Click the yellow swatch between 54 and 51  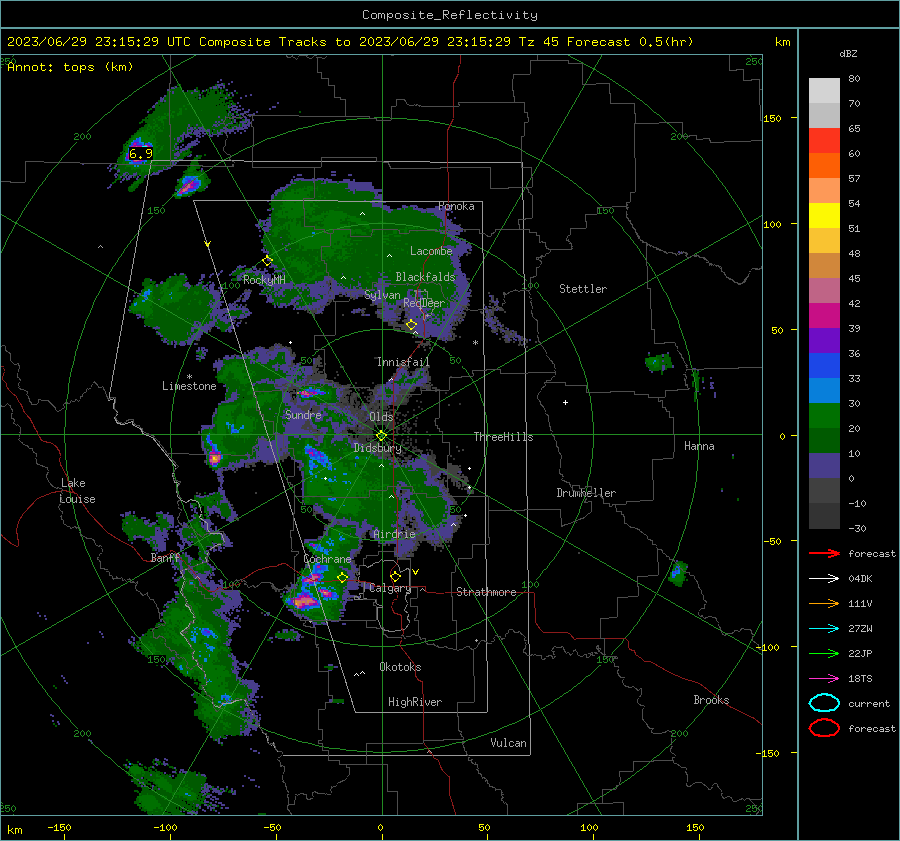click(824, 215)
